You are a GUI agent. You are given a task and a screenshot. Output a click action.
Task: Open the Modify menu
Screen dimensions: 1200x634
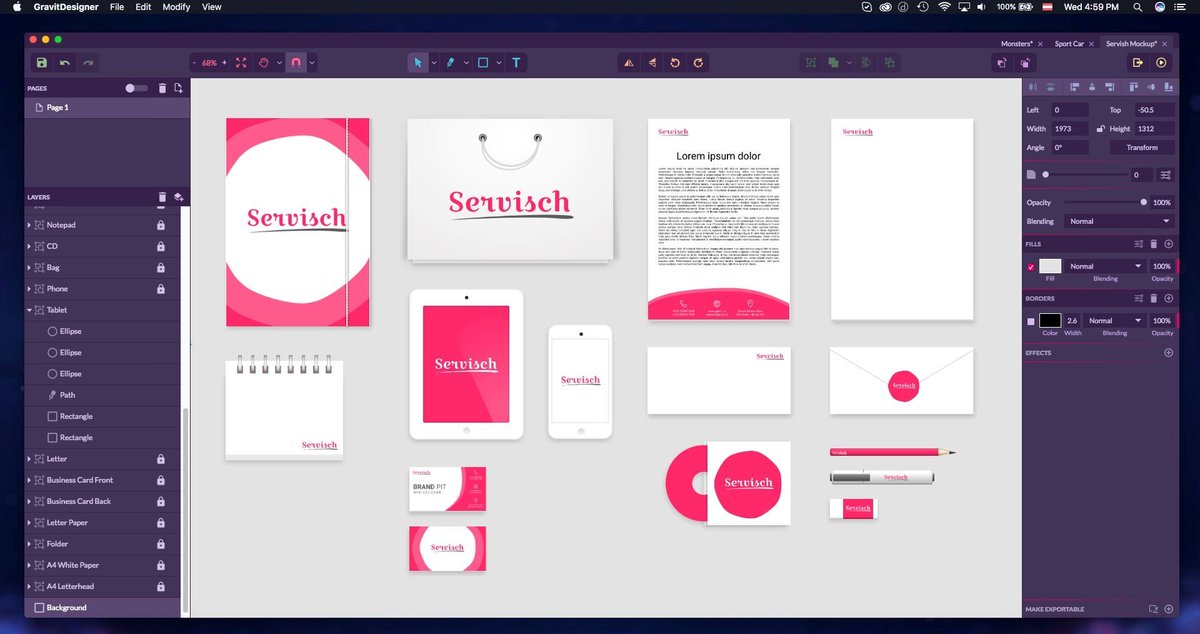tap(176, 7)
